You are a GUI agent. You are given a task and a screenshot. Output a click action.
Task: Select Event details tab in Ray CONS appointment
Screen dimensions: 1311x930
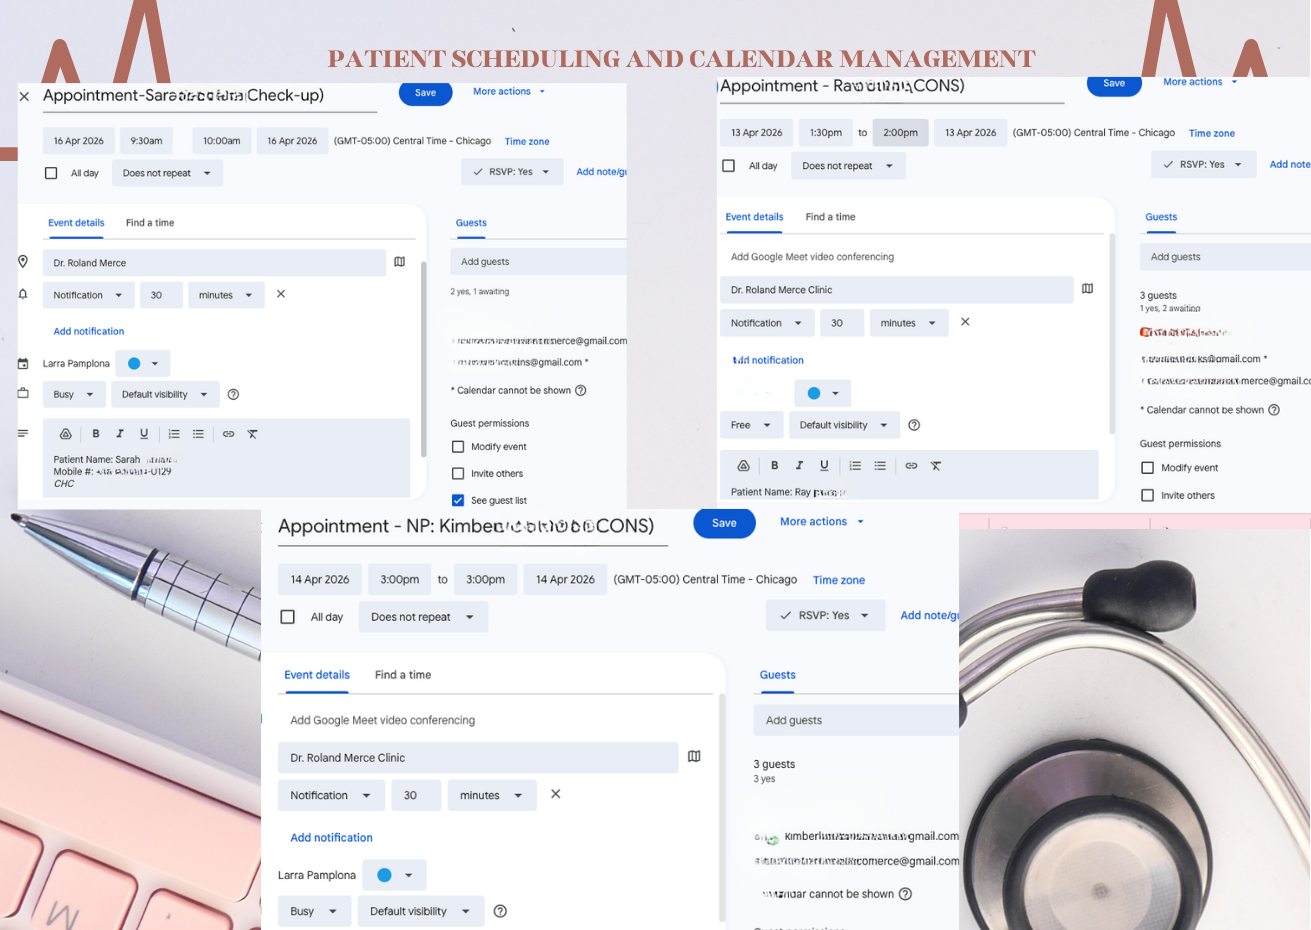tap(754, 217)
